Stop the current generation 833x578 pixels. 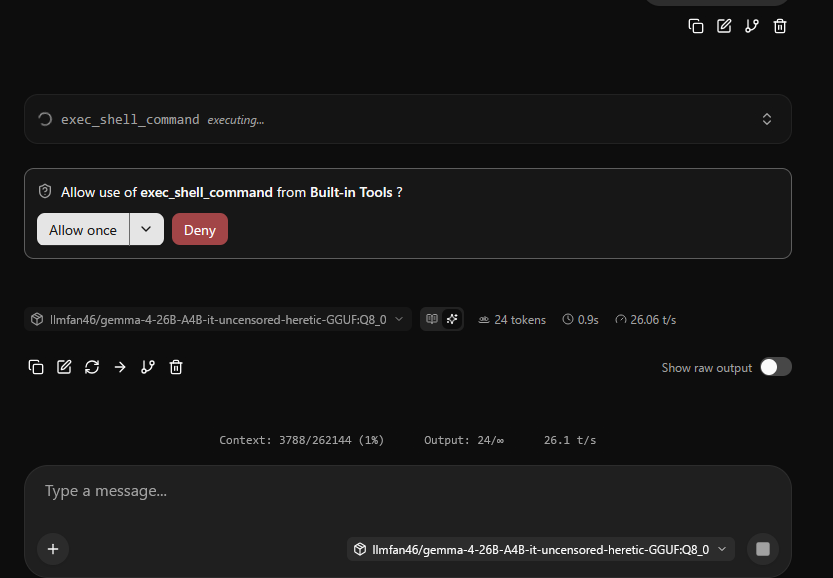point(763,549)
